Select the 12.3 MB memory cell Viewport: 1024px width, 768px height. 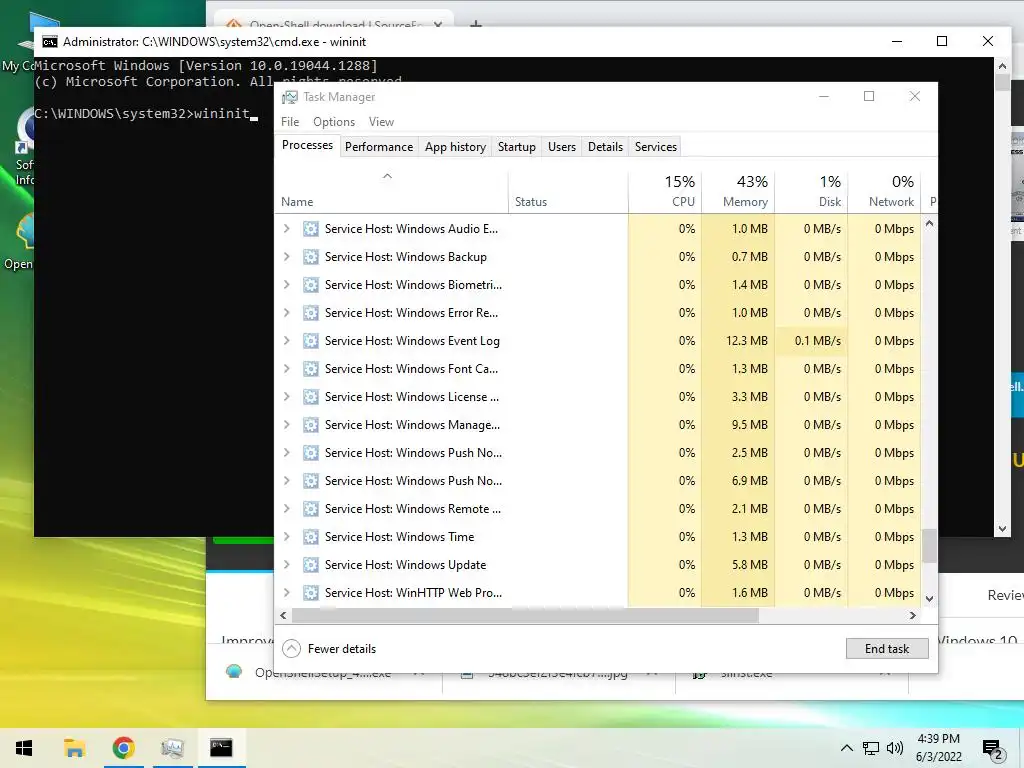(738, 340)
